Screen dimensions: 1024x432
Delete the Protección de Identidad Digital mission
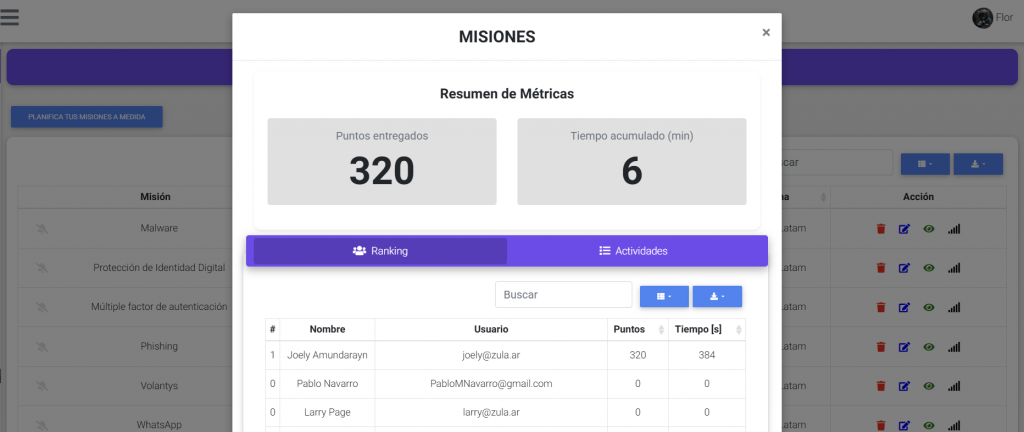tap(881, 268)
